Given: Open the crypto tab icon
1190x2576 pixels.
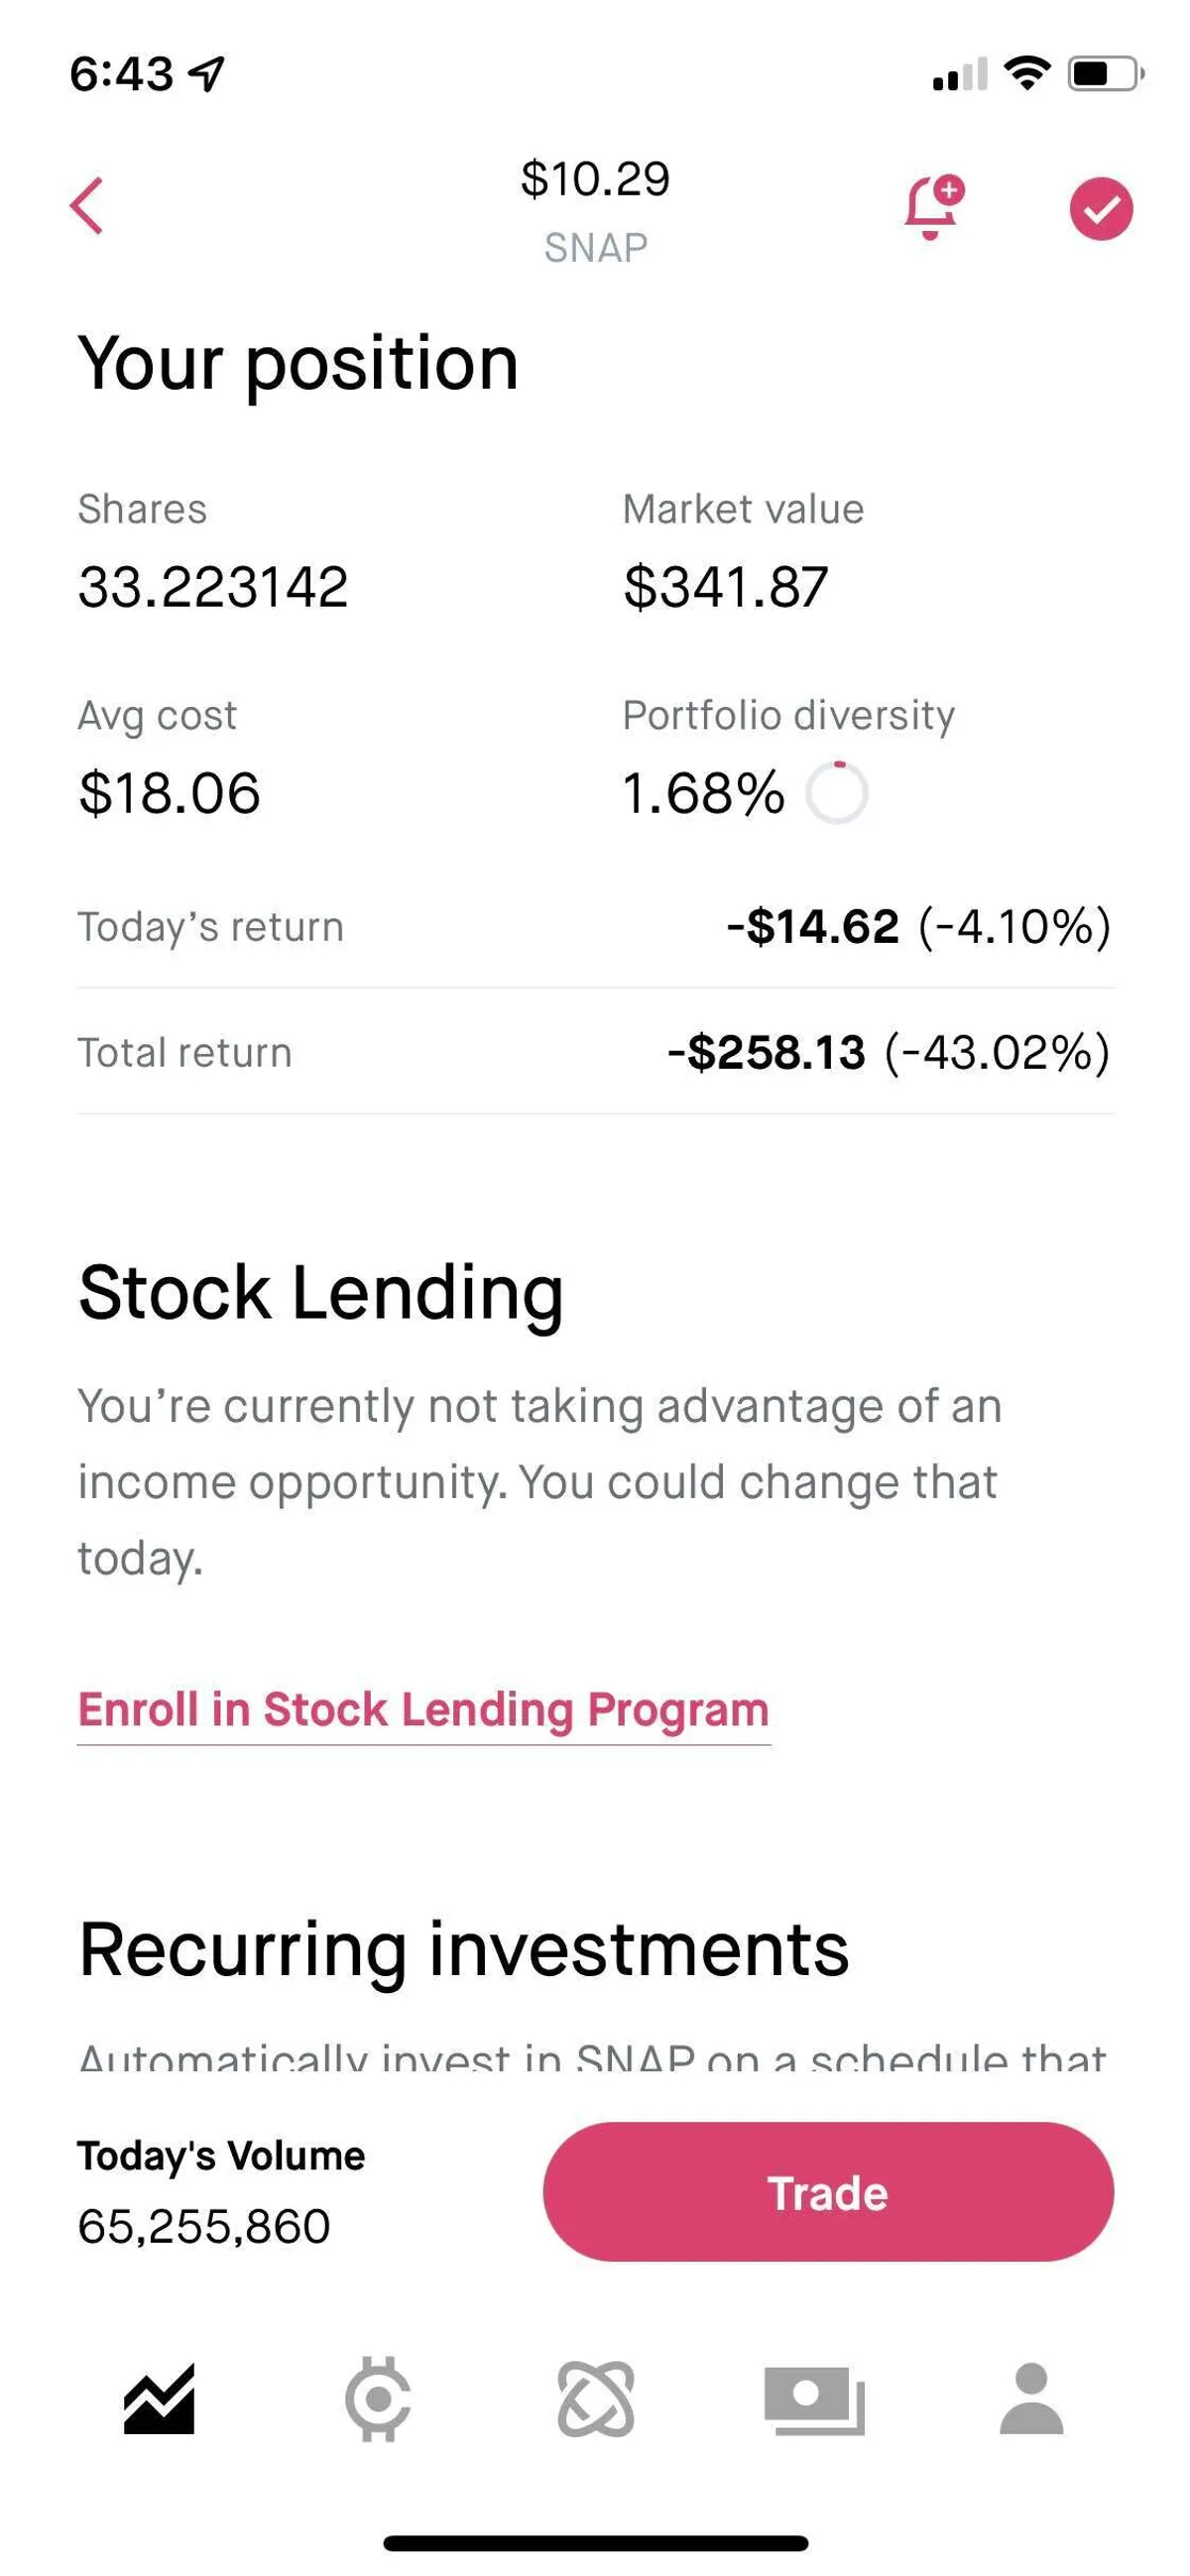Looking at the screenshot, I should pyautogui.click(x=377, y=2398).
